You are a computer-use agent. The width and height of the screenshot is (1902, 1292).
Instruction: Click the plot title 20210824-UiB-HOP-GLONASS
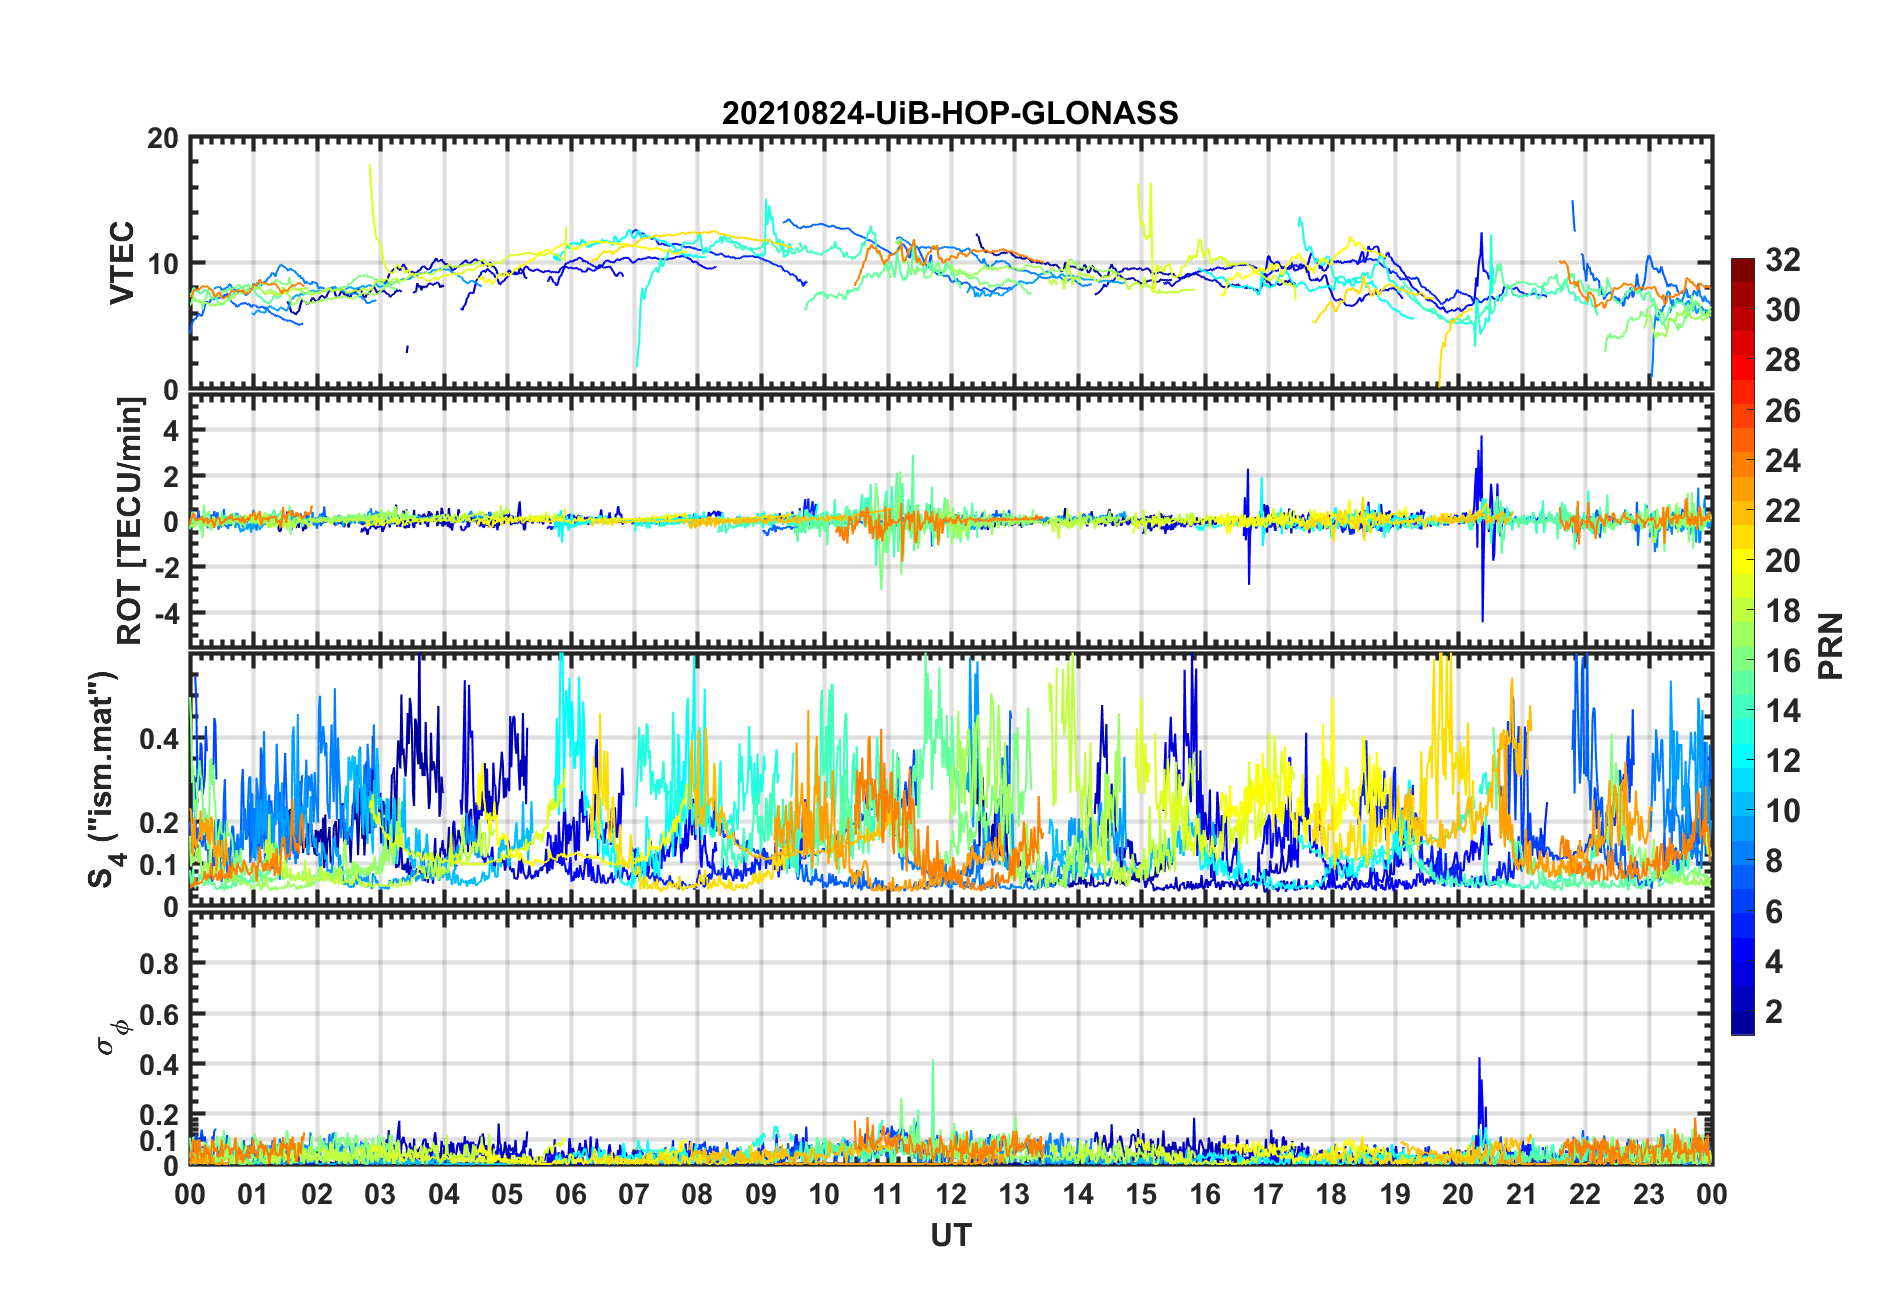click(950, 113)
